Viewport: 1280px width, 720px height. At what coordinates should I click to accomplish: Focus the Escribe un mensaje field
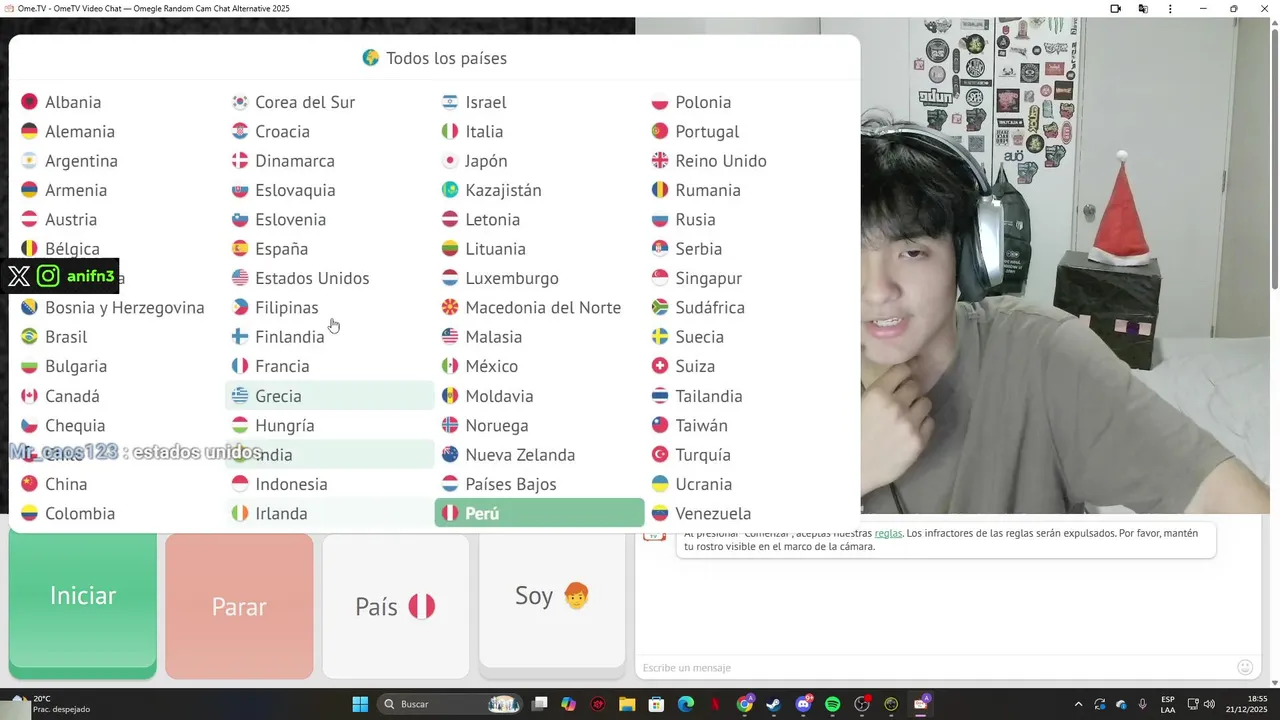(x=935, y=667)
